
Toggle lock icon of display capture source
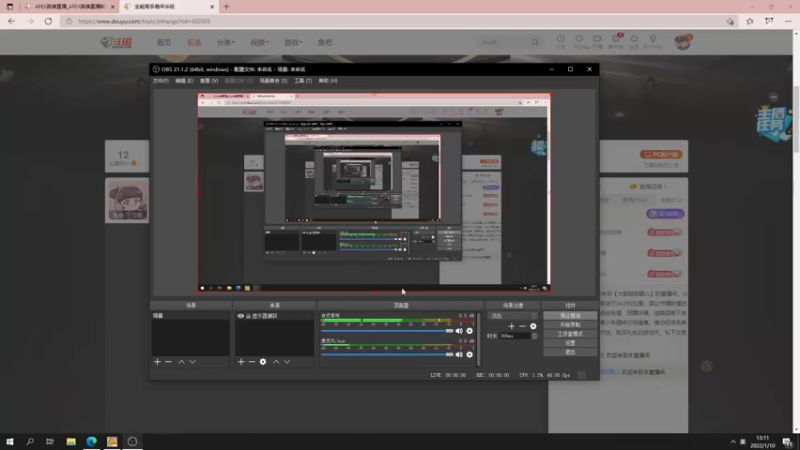(x=248, y=316)
